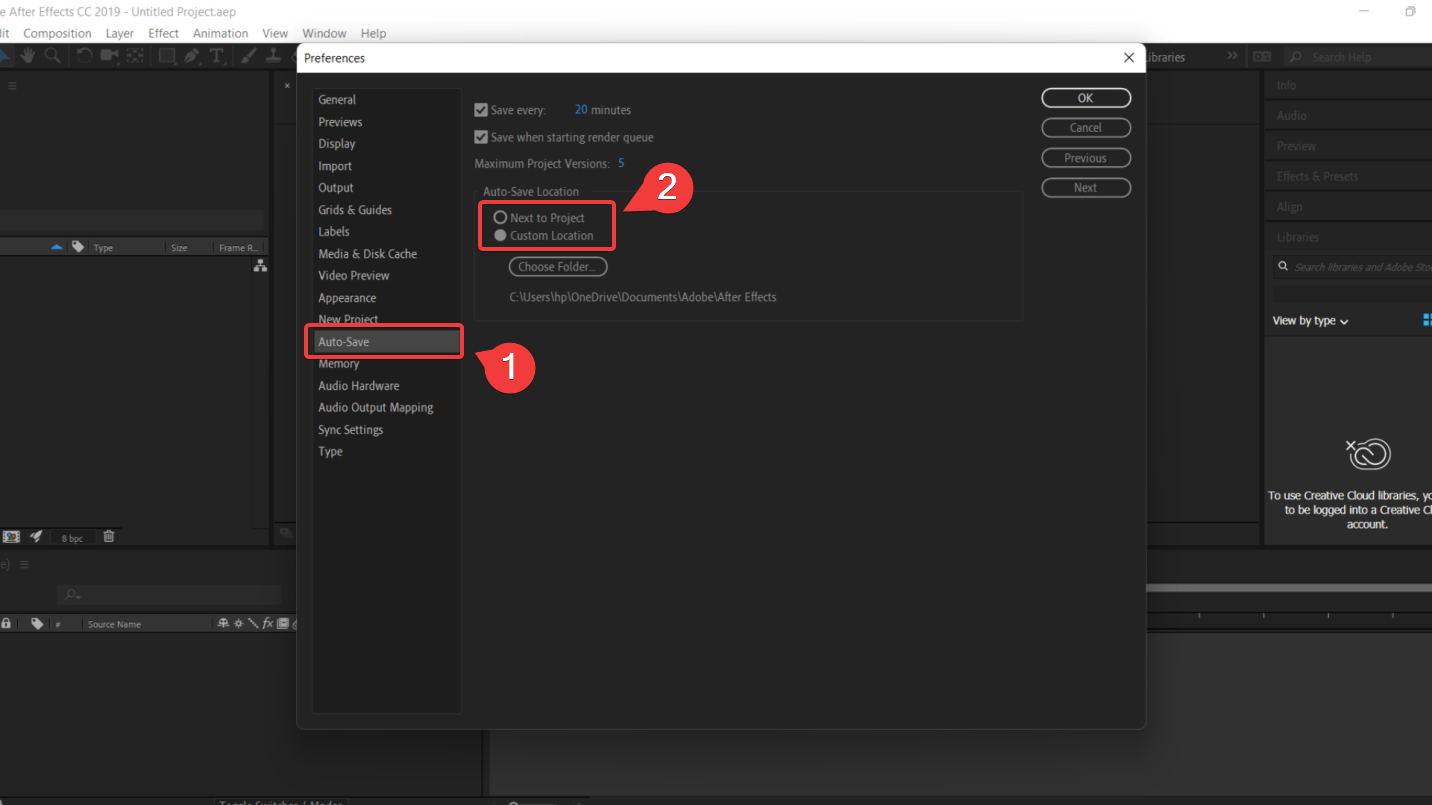This screenshot has height=805, width=1432.
Task: Select General in preferences list
Action: [337, 100]
